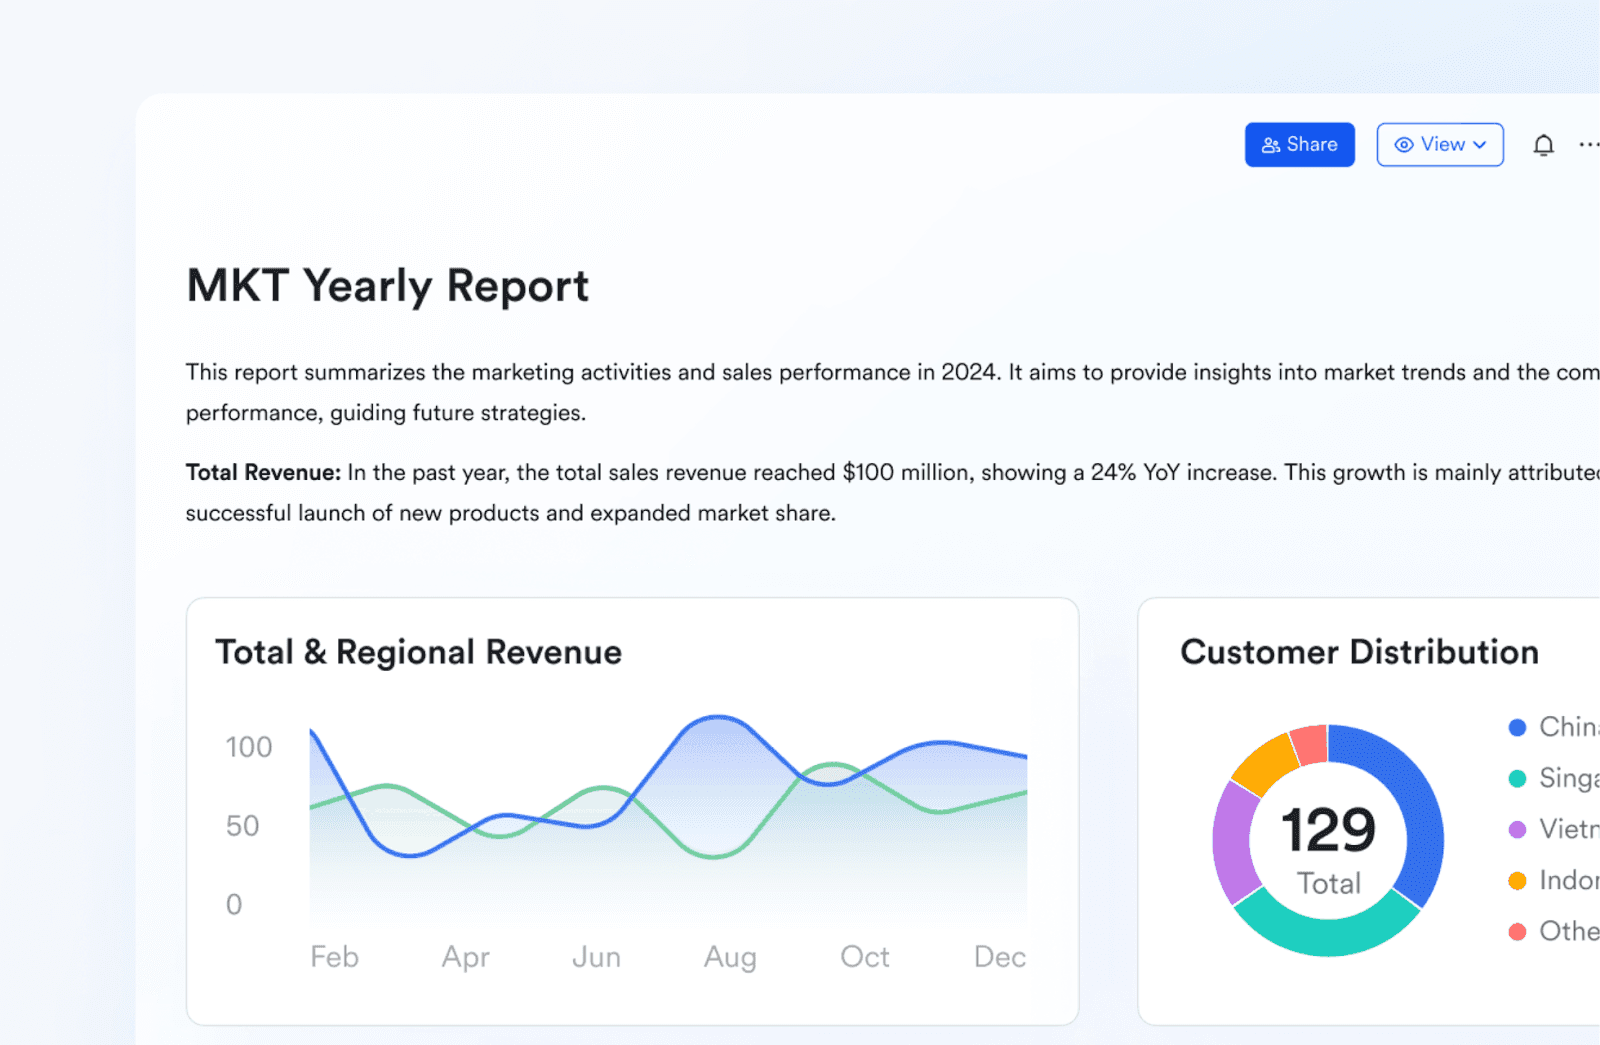Select the MKT Yearly Report title
Image resolution: width=1600 pixels, height=1045 pixels.
pyautogui.click(x=388, y=286)
